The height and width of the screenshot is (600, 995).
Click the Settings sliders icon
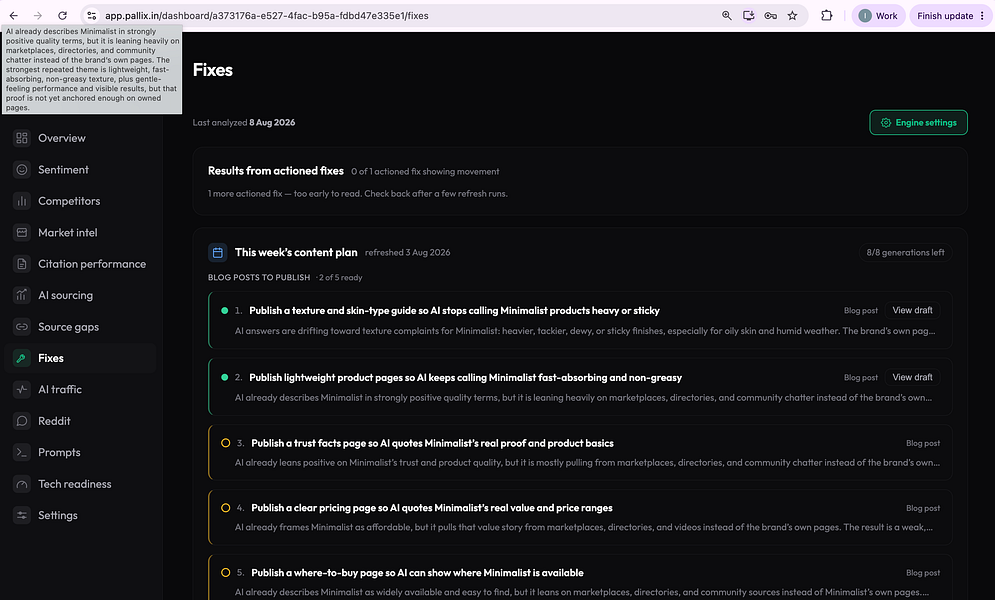[x=22, y=516]
